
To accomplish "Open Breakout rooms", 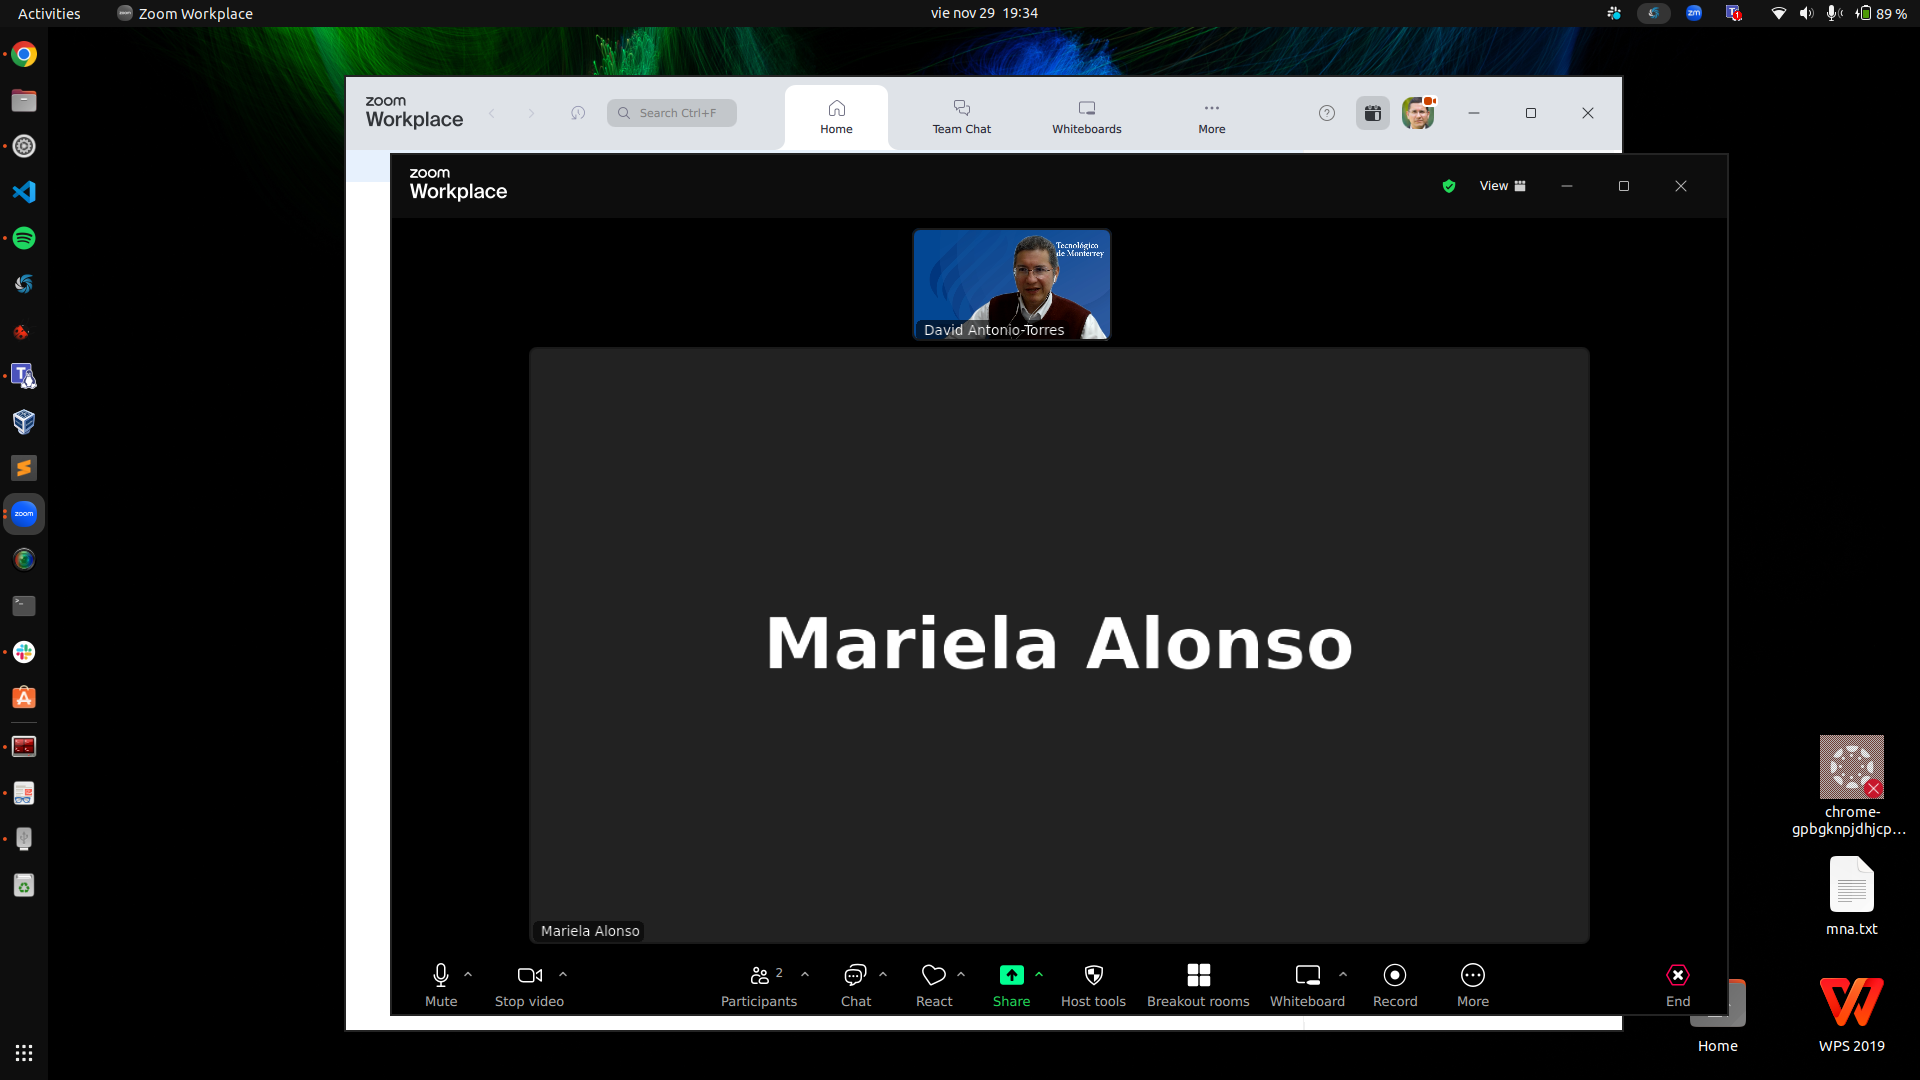I will (x=1198, y=984).
